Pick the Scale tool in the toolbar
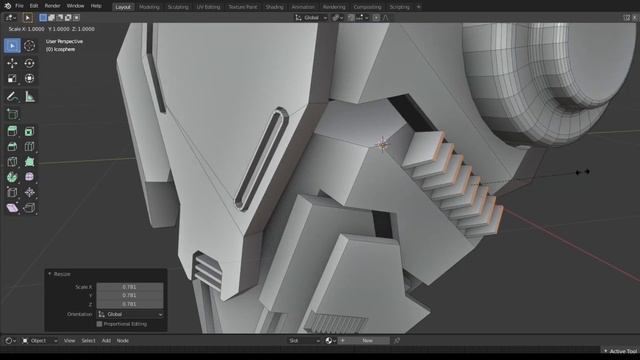Image resolution: width=640 pixels, height=360 pixels. 12,78
